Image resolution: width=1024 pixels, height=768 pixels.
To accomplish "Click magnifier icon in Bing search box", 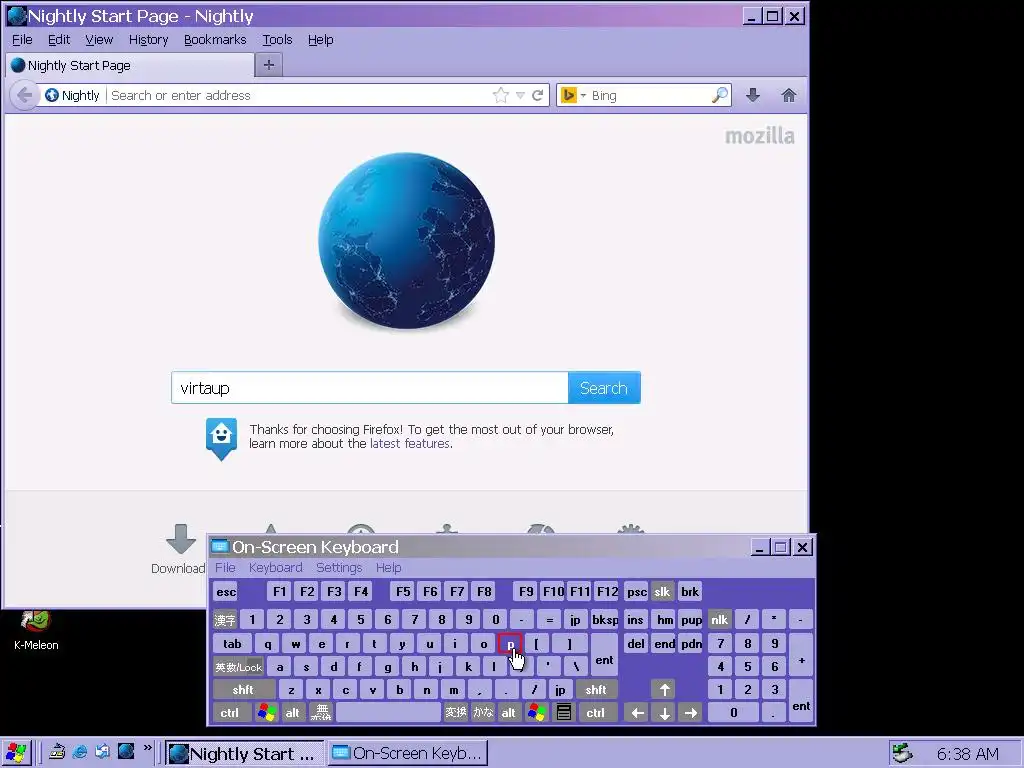I will pyautogui.click(x=720, y=95).
